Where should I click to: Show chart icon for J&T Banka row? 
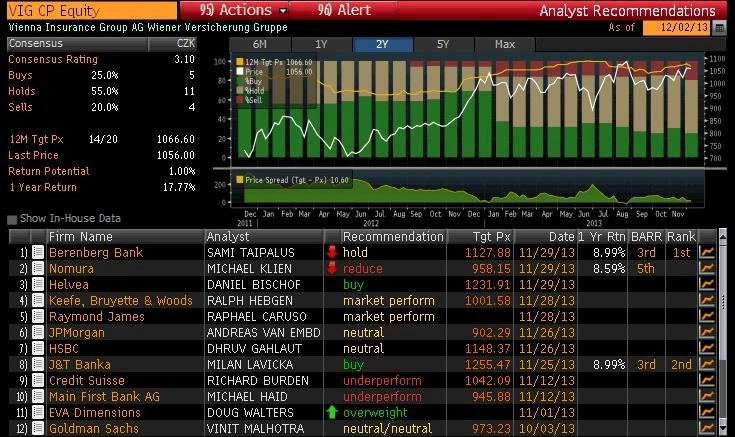pos(707,364)
